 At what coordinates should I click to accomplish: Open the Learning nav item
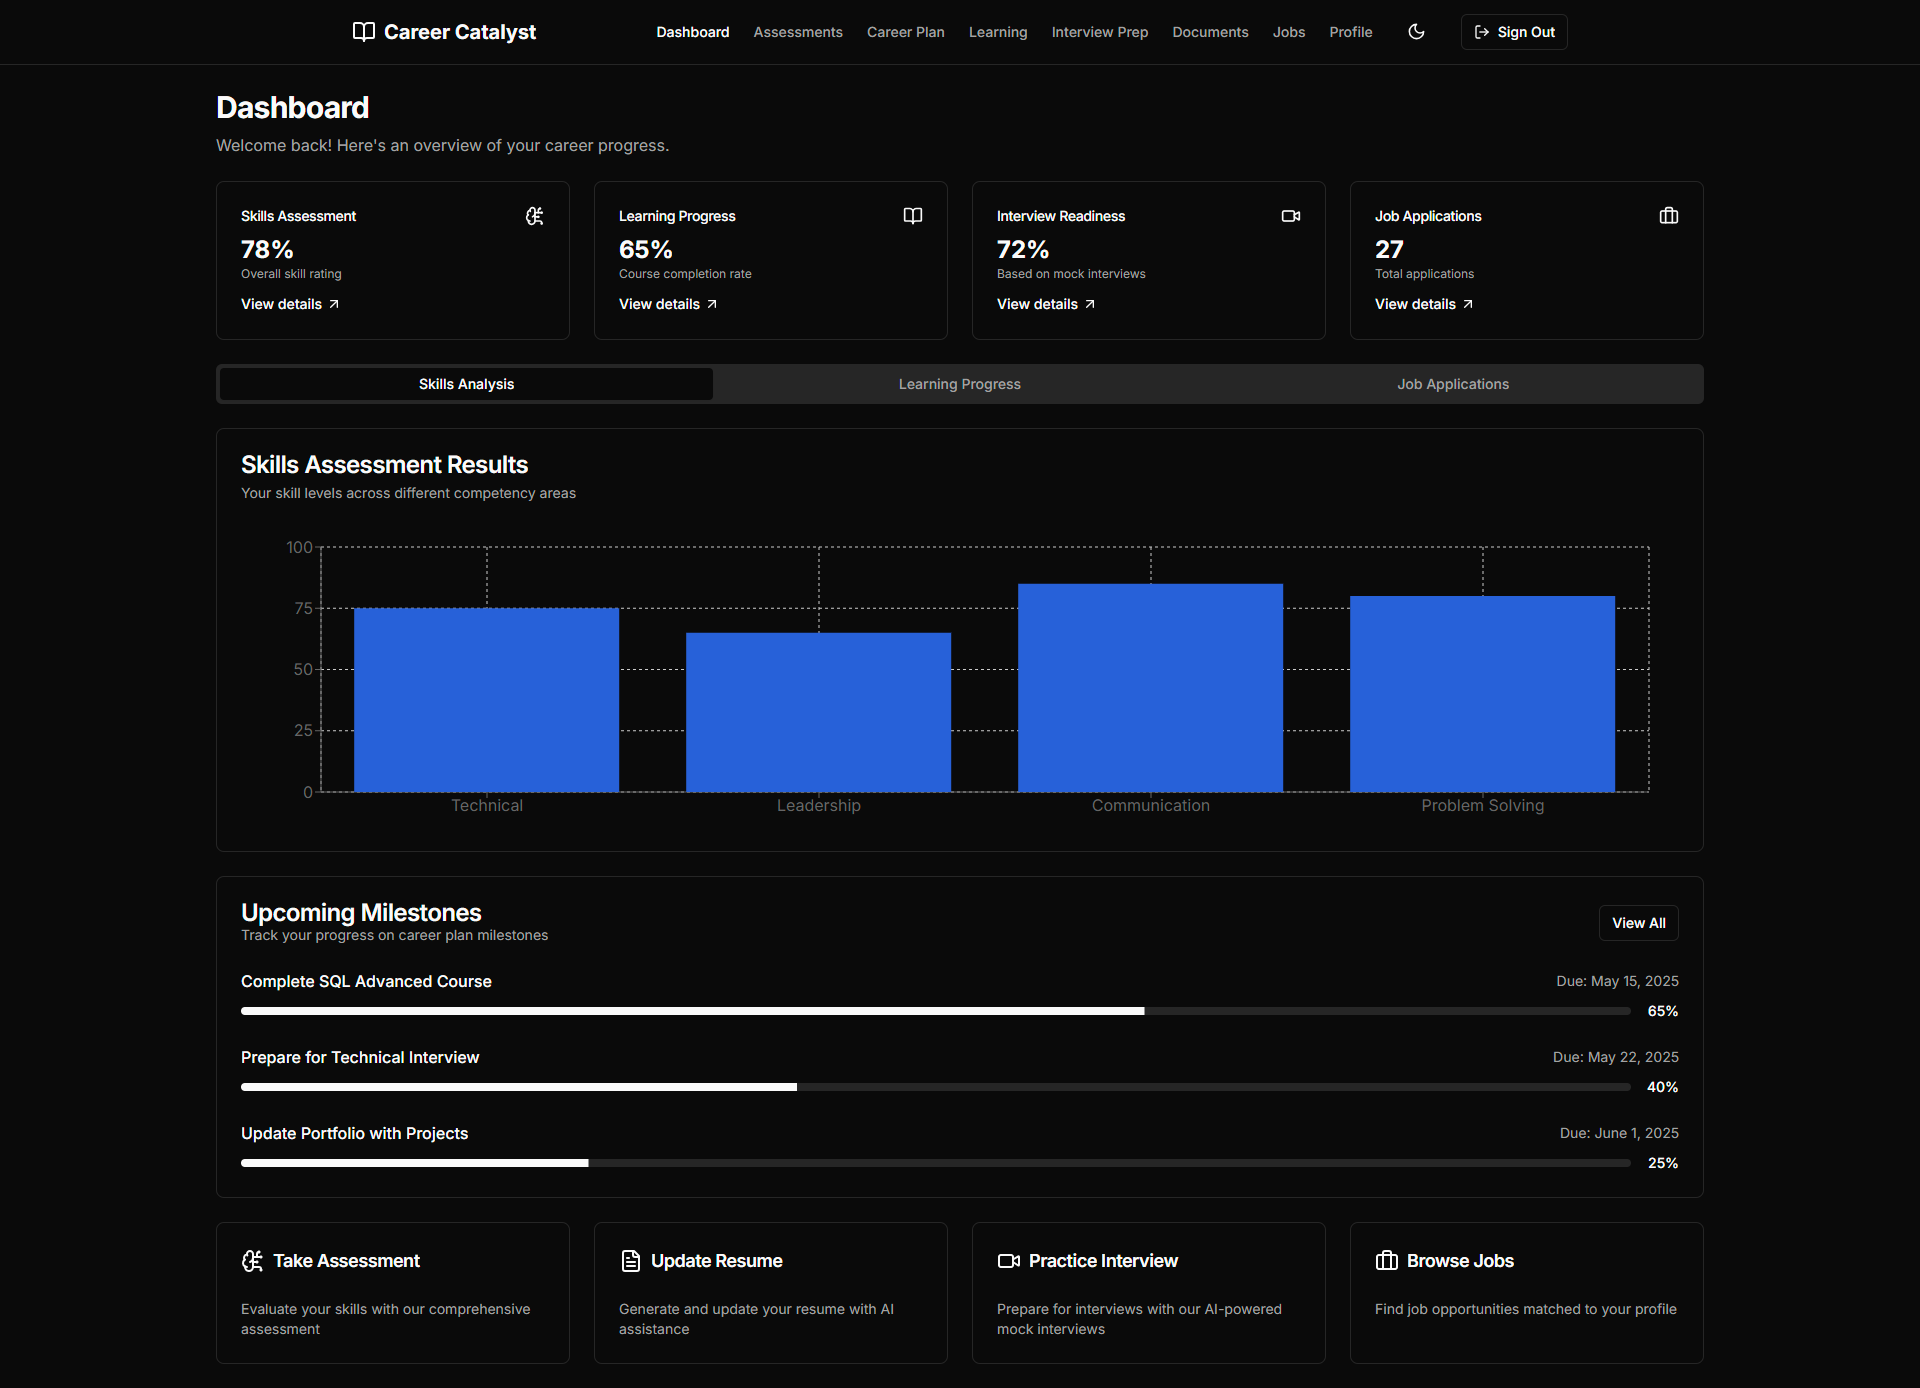pos(997,32)
